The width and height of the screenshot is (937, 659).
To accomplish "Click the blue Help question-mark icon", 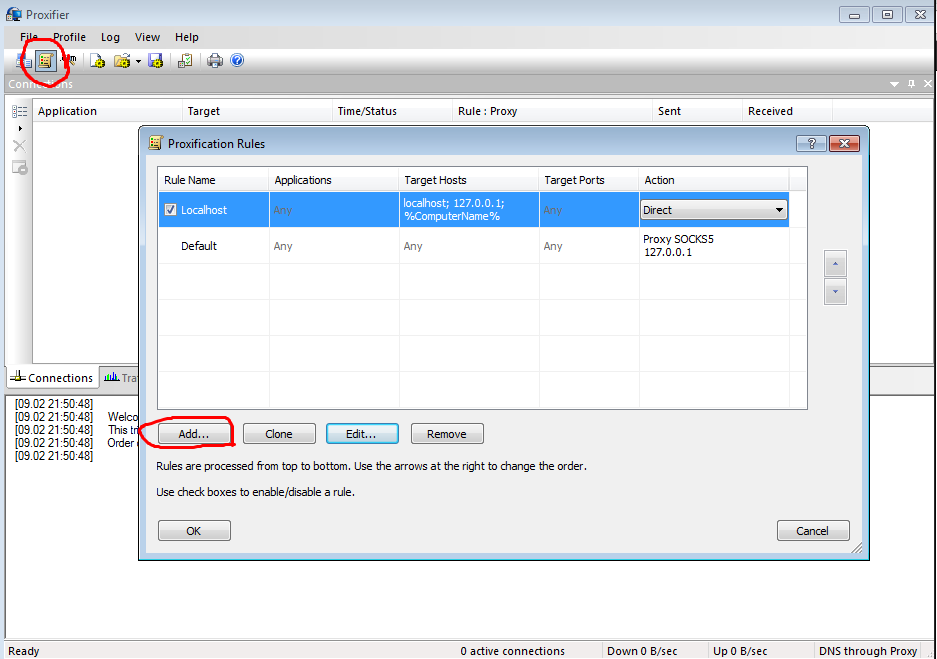I will [237, 61].
